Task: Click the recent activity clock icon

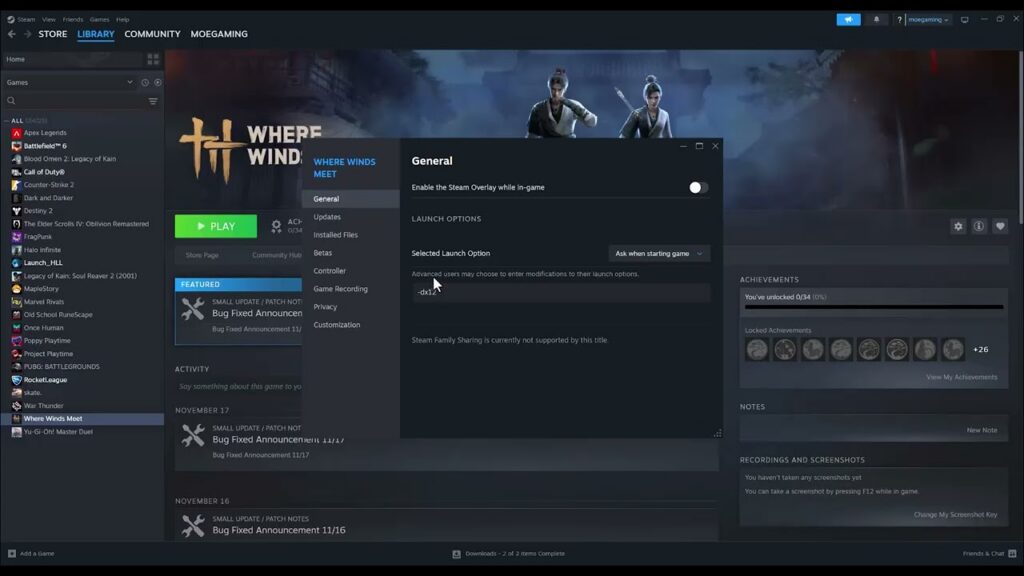Action: coord(145,82)
